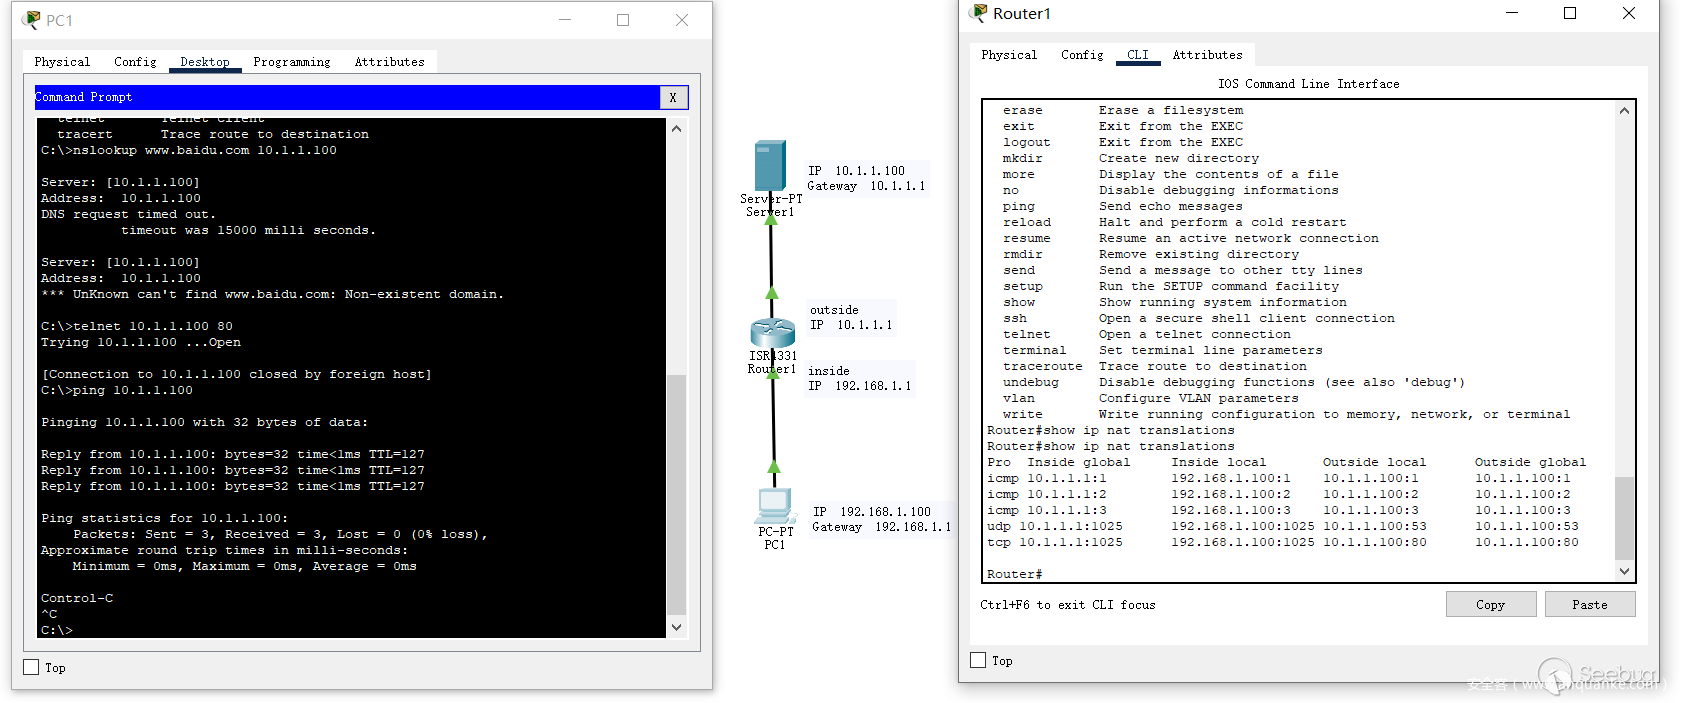The height and width of the screenshot is (703, 1683).
Task: Toggle the Top checkbox in Router1 window
Action: [x=978, y=660]
